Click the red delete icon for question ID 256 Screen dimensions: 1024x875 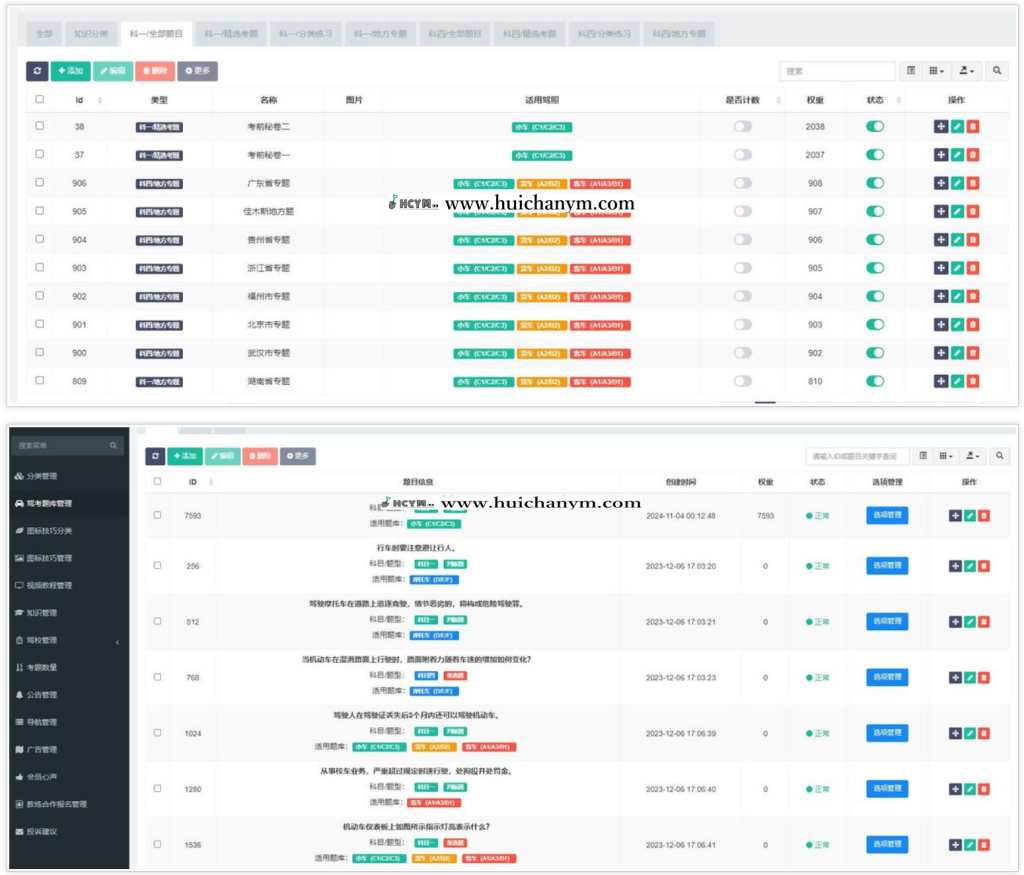coord(984,566)
